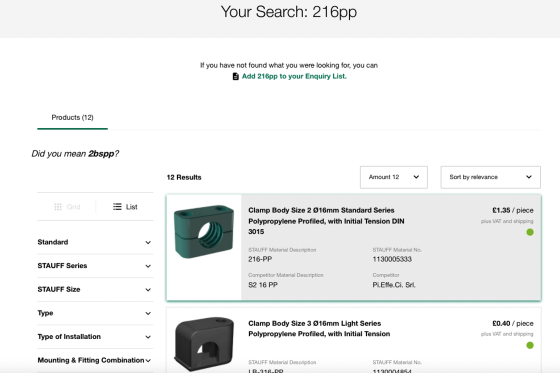Open Clamp Body Size 3 Light Series title

(319, 329)
